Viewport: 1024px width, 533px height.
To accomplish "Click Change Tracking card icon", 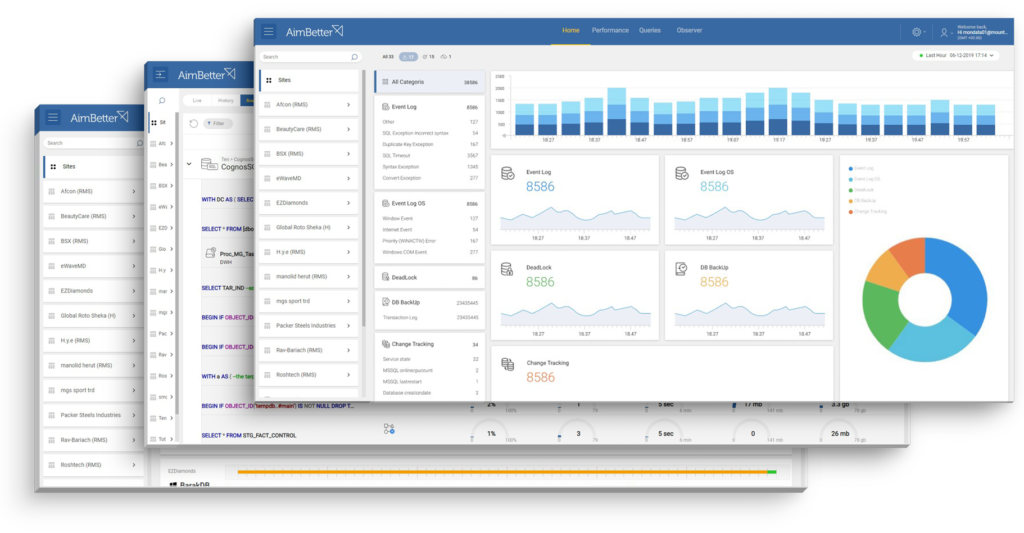I will point(507,364).
